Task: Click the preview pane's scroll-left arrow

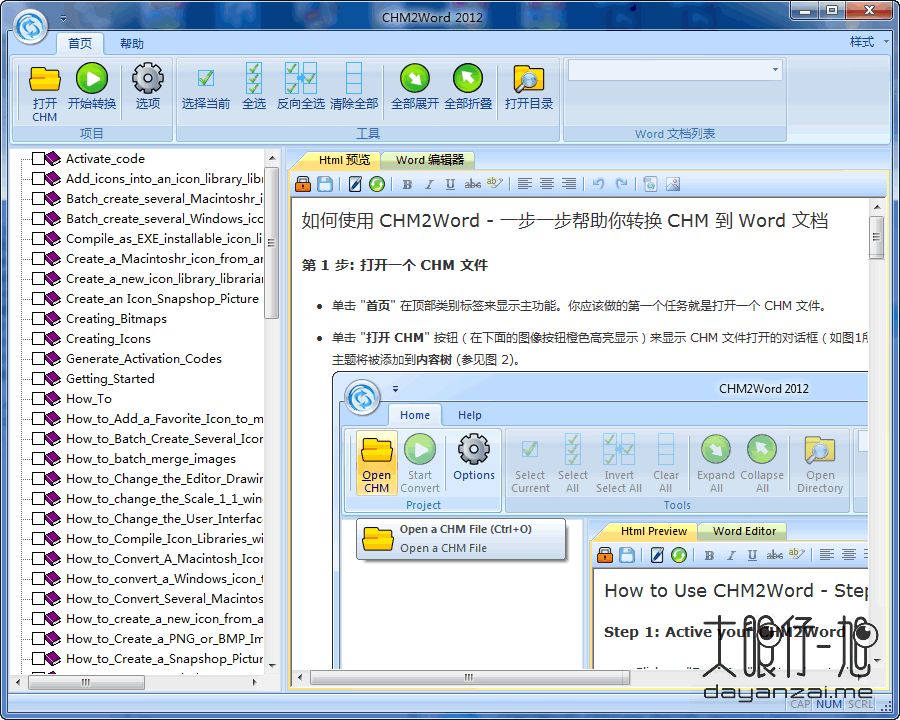Action: 300,678
